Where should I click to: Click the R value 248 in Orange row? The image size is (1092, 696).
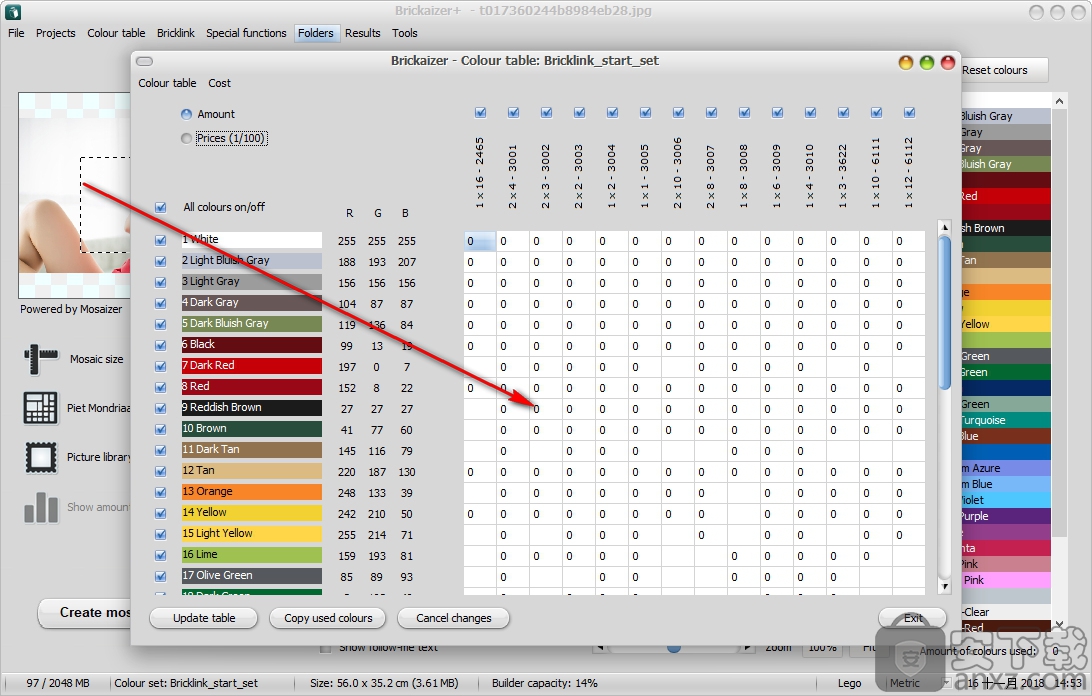pyautogui.click(x=347, y=493)
